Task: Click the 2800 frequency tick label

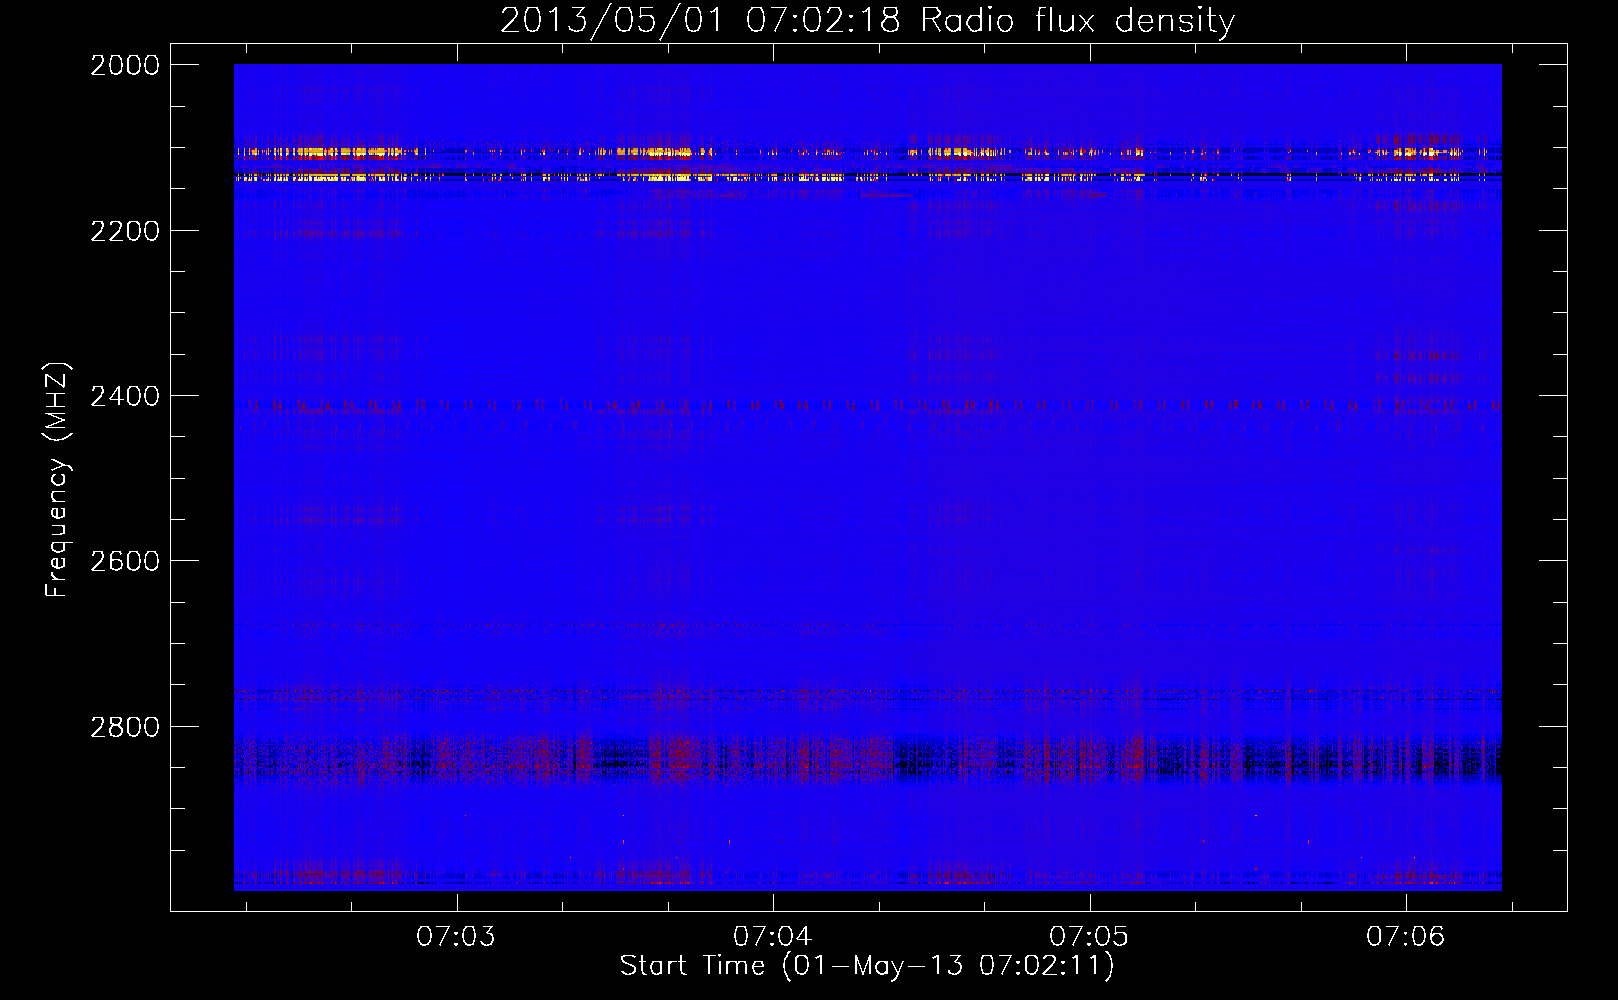Action: [125, 726]
